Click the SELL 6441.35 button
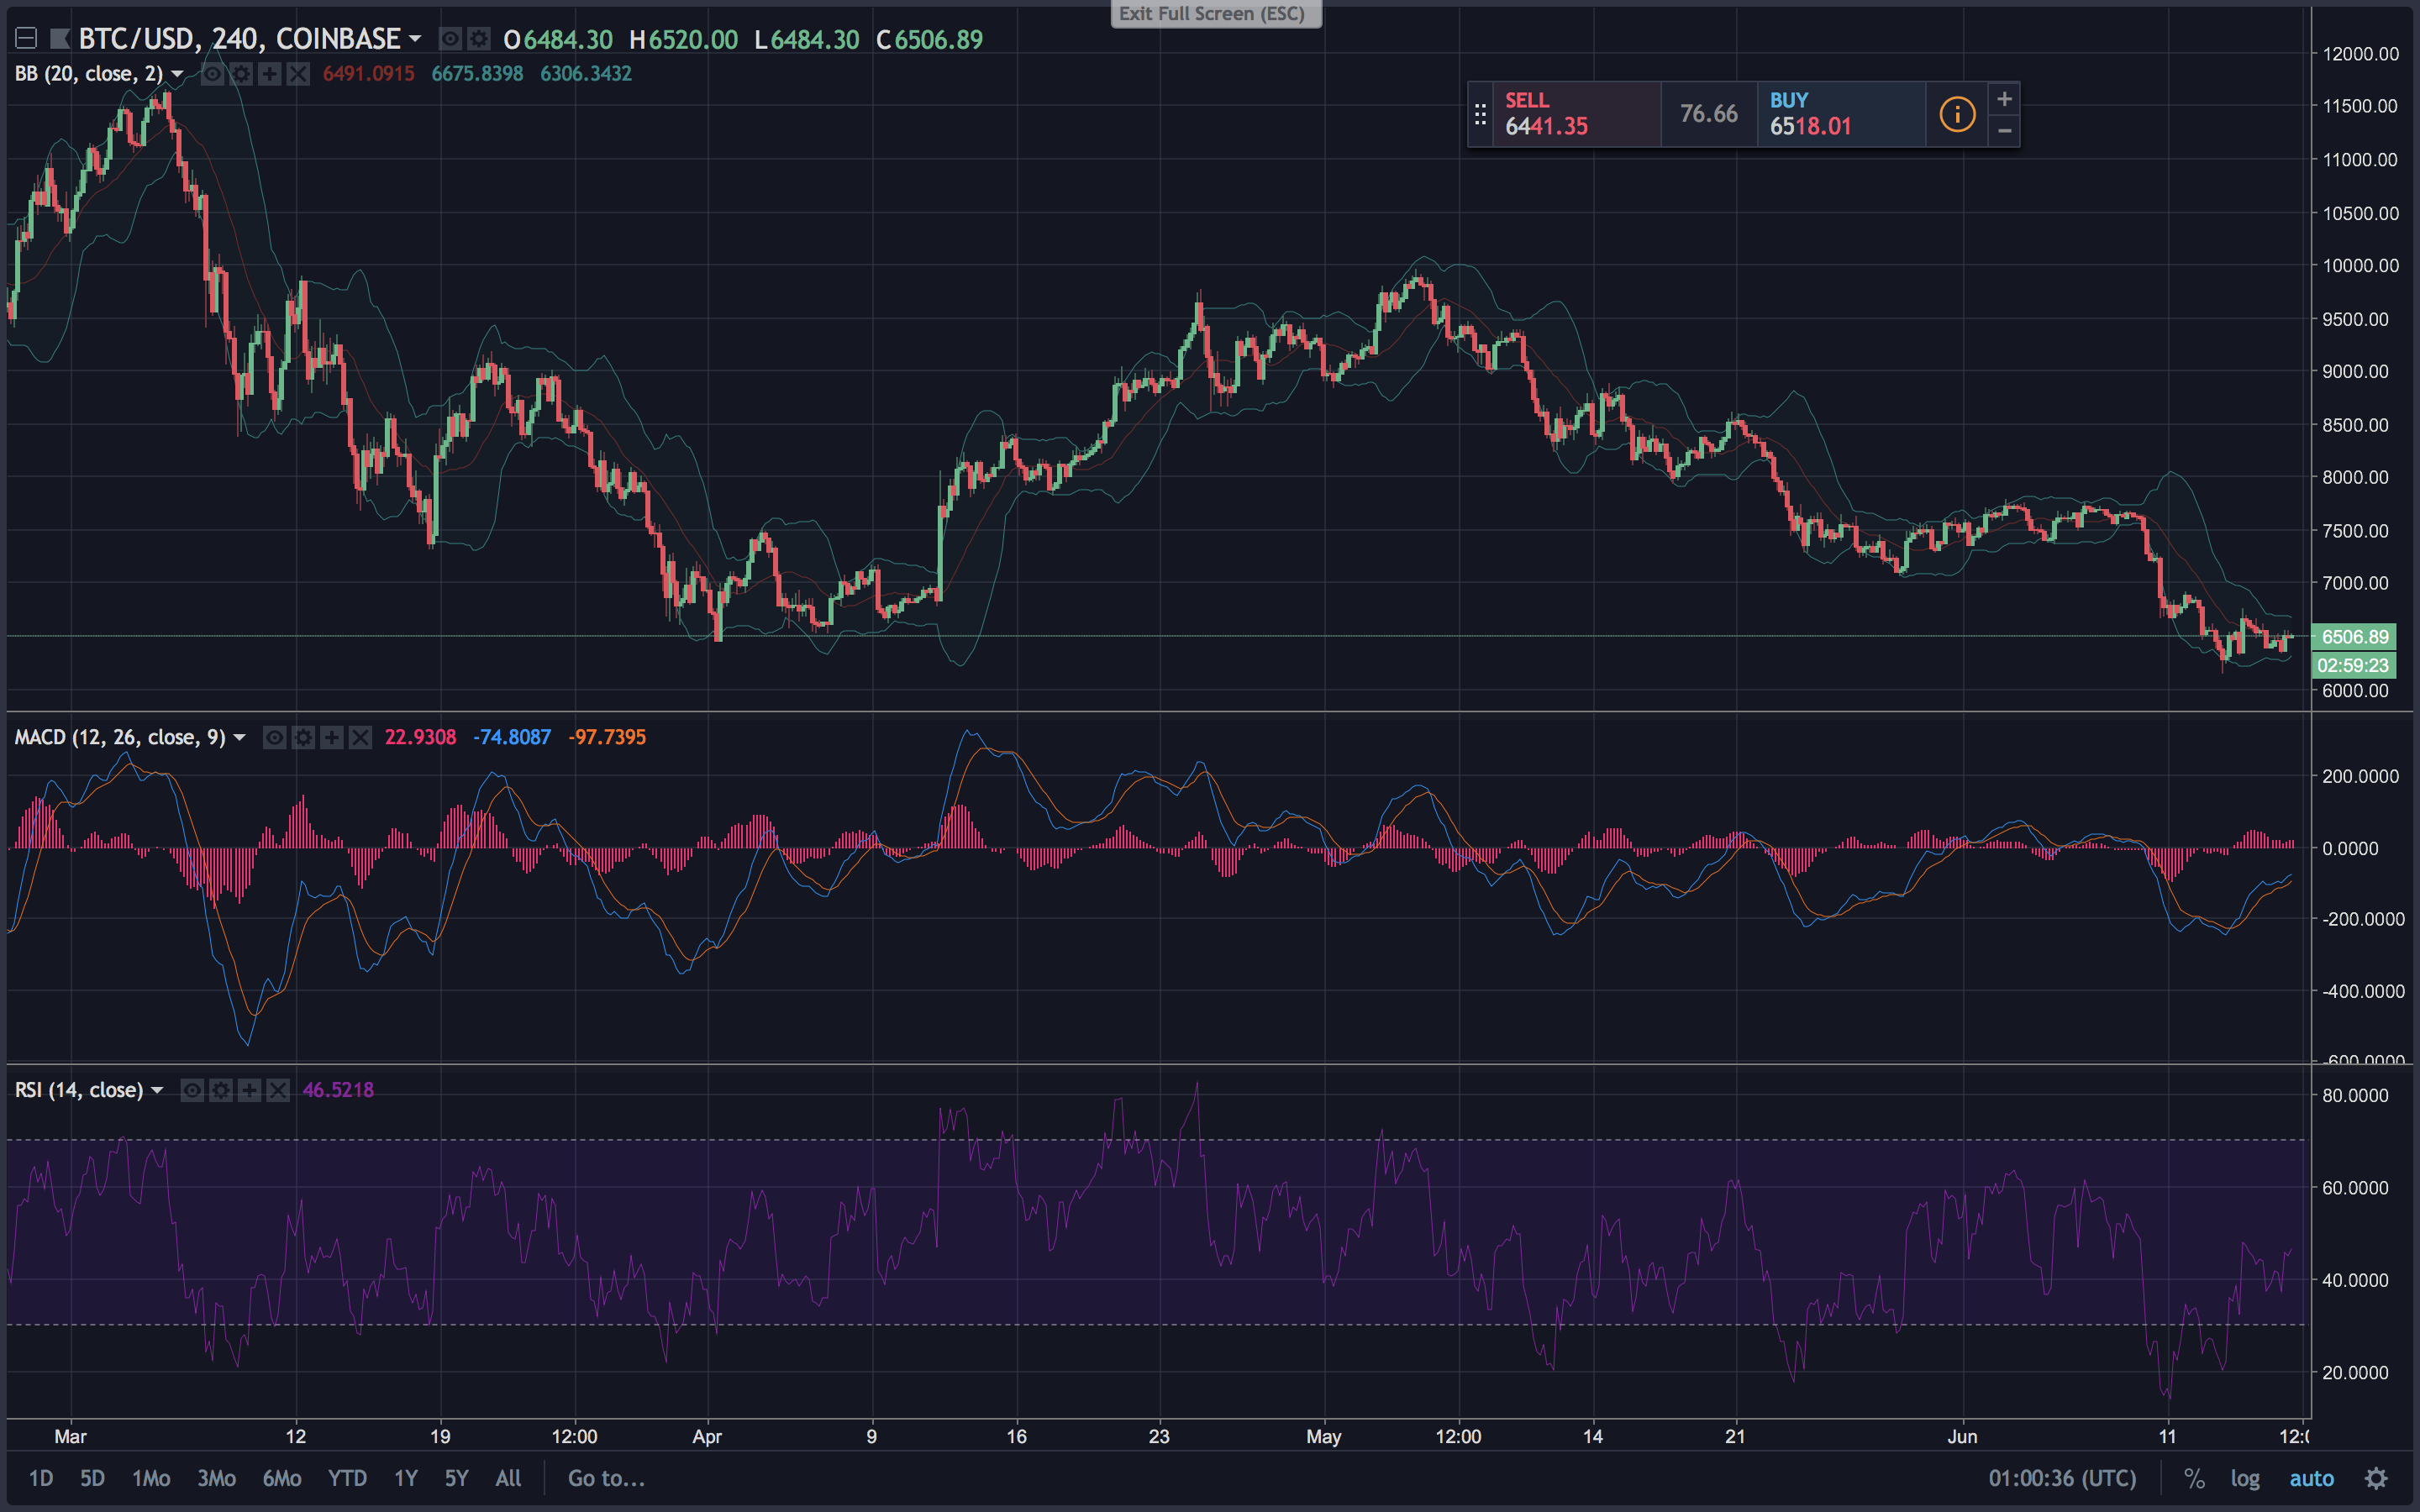The height and width of the screenshot is (1512, 2420). click(1576, 115)
